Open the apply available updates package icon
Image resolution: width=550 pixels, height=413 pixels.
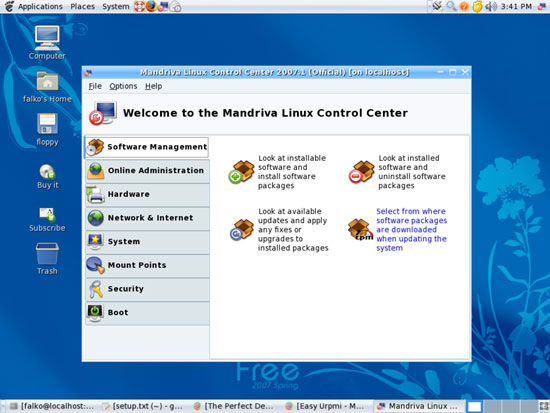click(x=242, y=229)
